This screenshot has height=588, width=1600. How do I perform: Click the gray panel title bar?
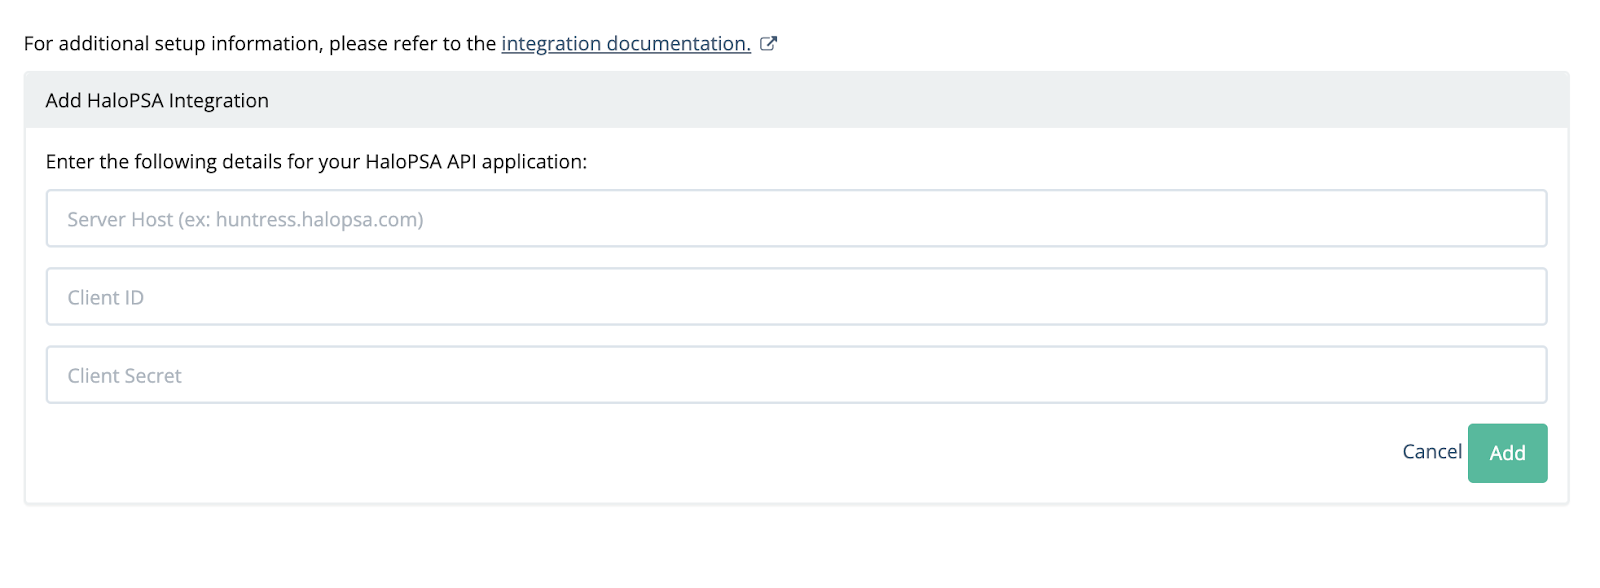click(x=796, y=100)
